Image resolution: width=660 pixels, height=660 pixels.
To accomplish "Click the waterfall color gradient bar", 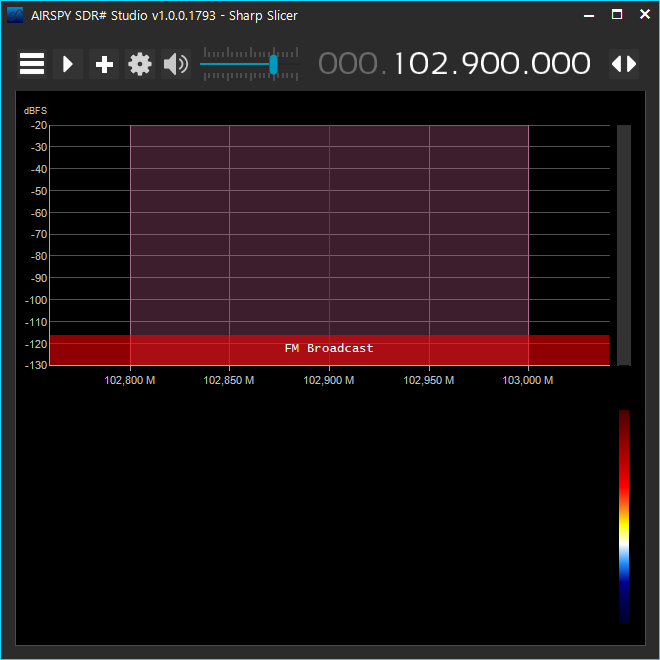I will [624, 515].
